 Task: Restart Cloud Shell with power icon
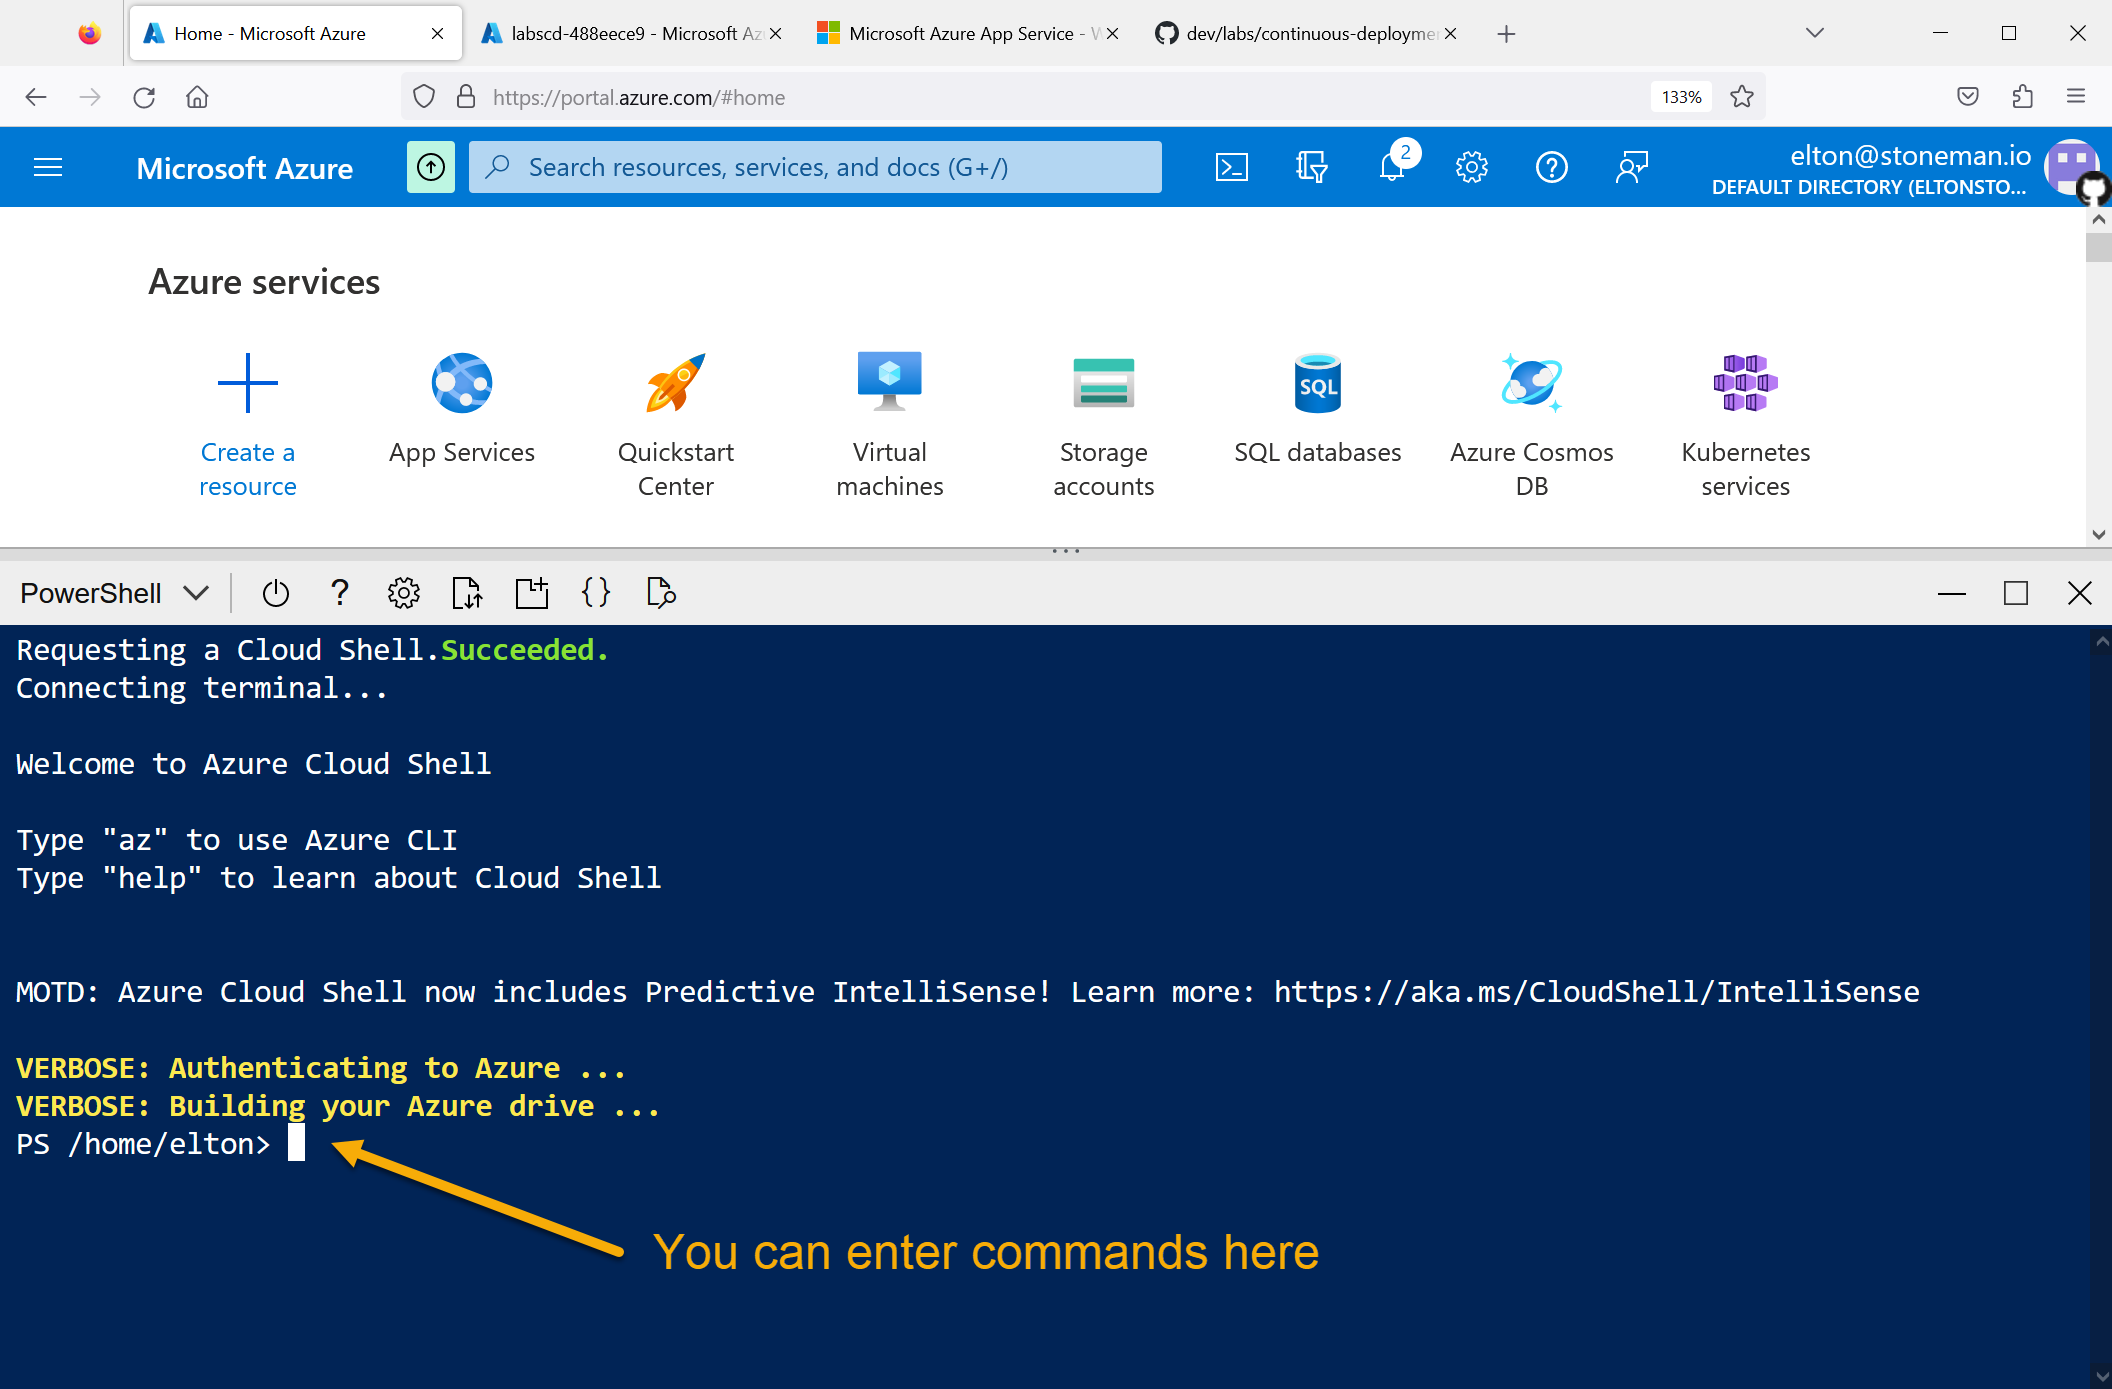276,593
